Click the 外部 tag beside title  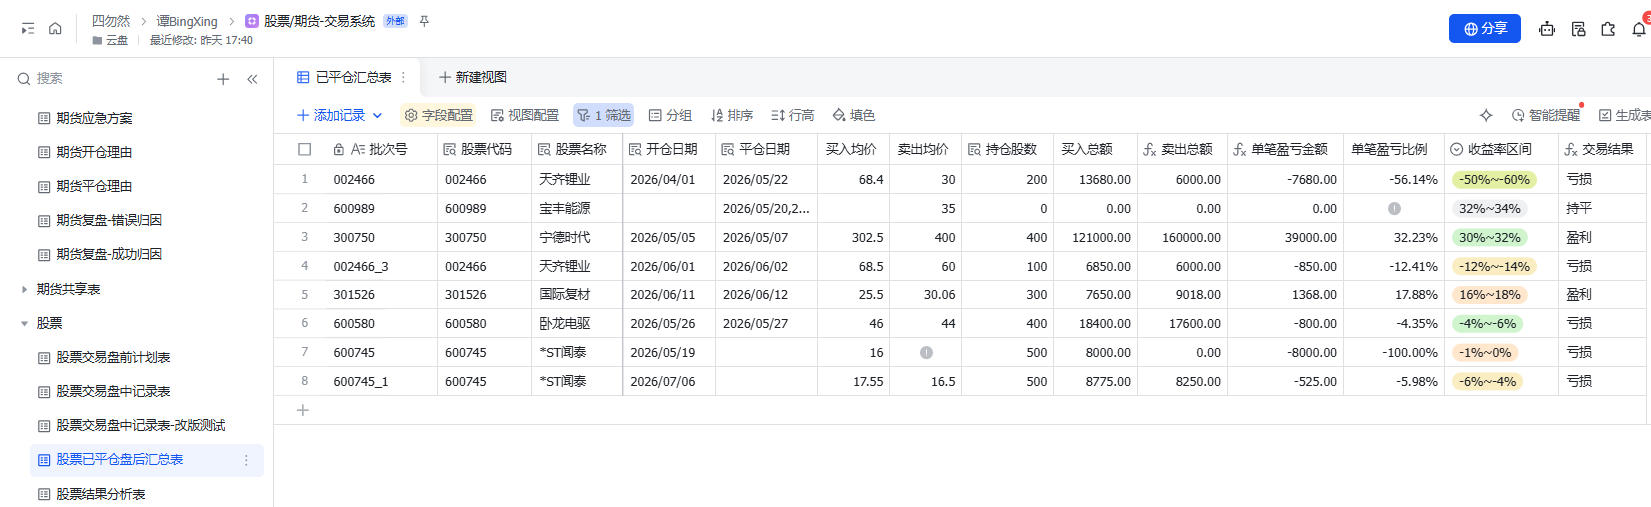(x=395, y=21)
